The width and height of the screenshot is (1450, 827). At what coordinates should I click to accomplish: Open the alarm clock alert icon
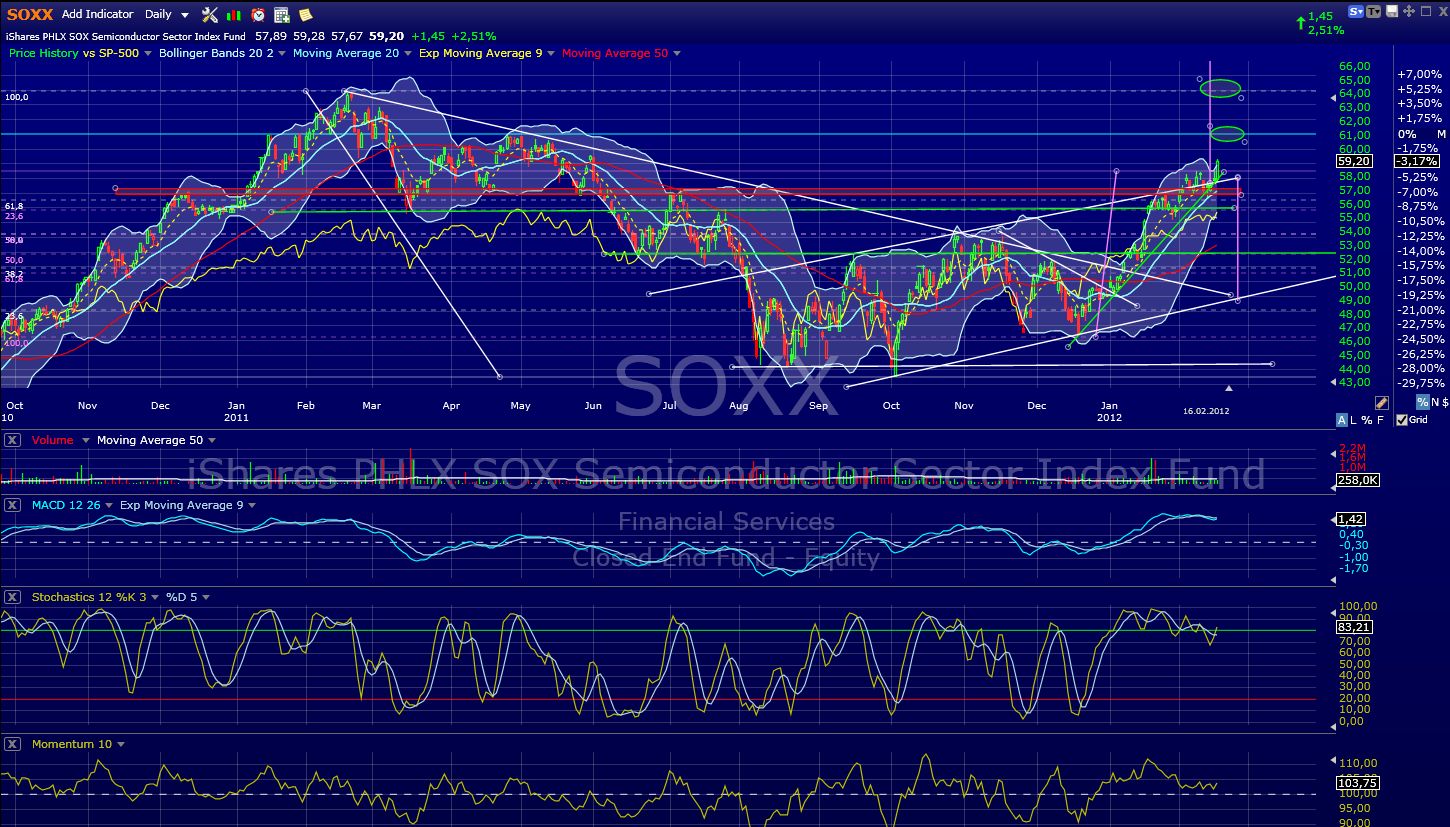[258, 15]
